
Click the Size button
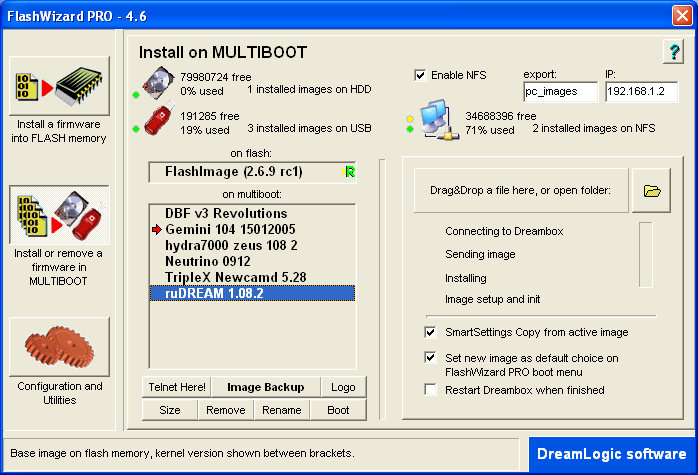pos(170,410)
